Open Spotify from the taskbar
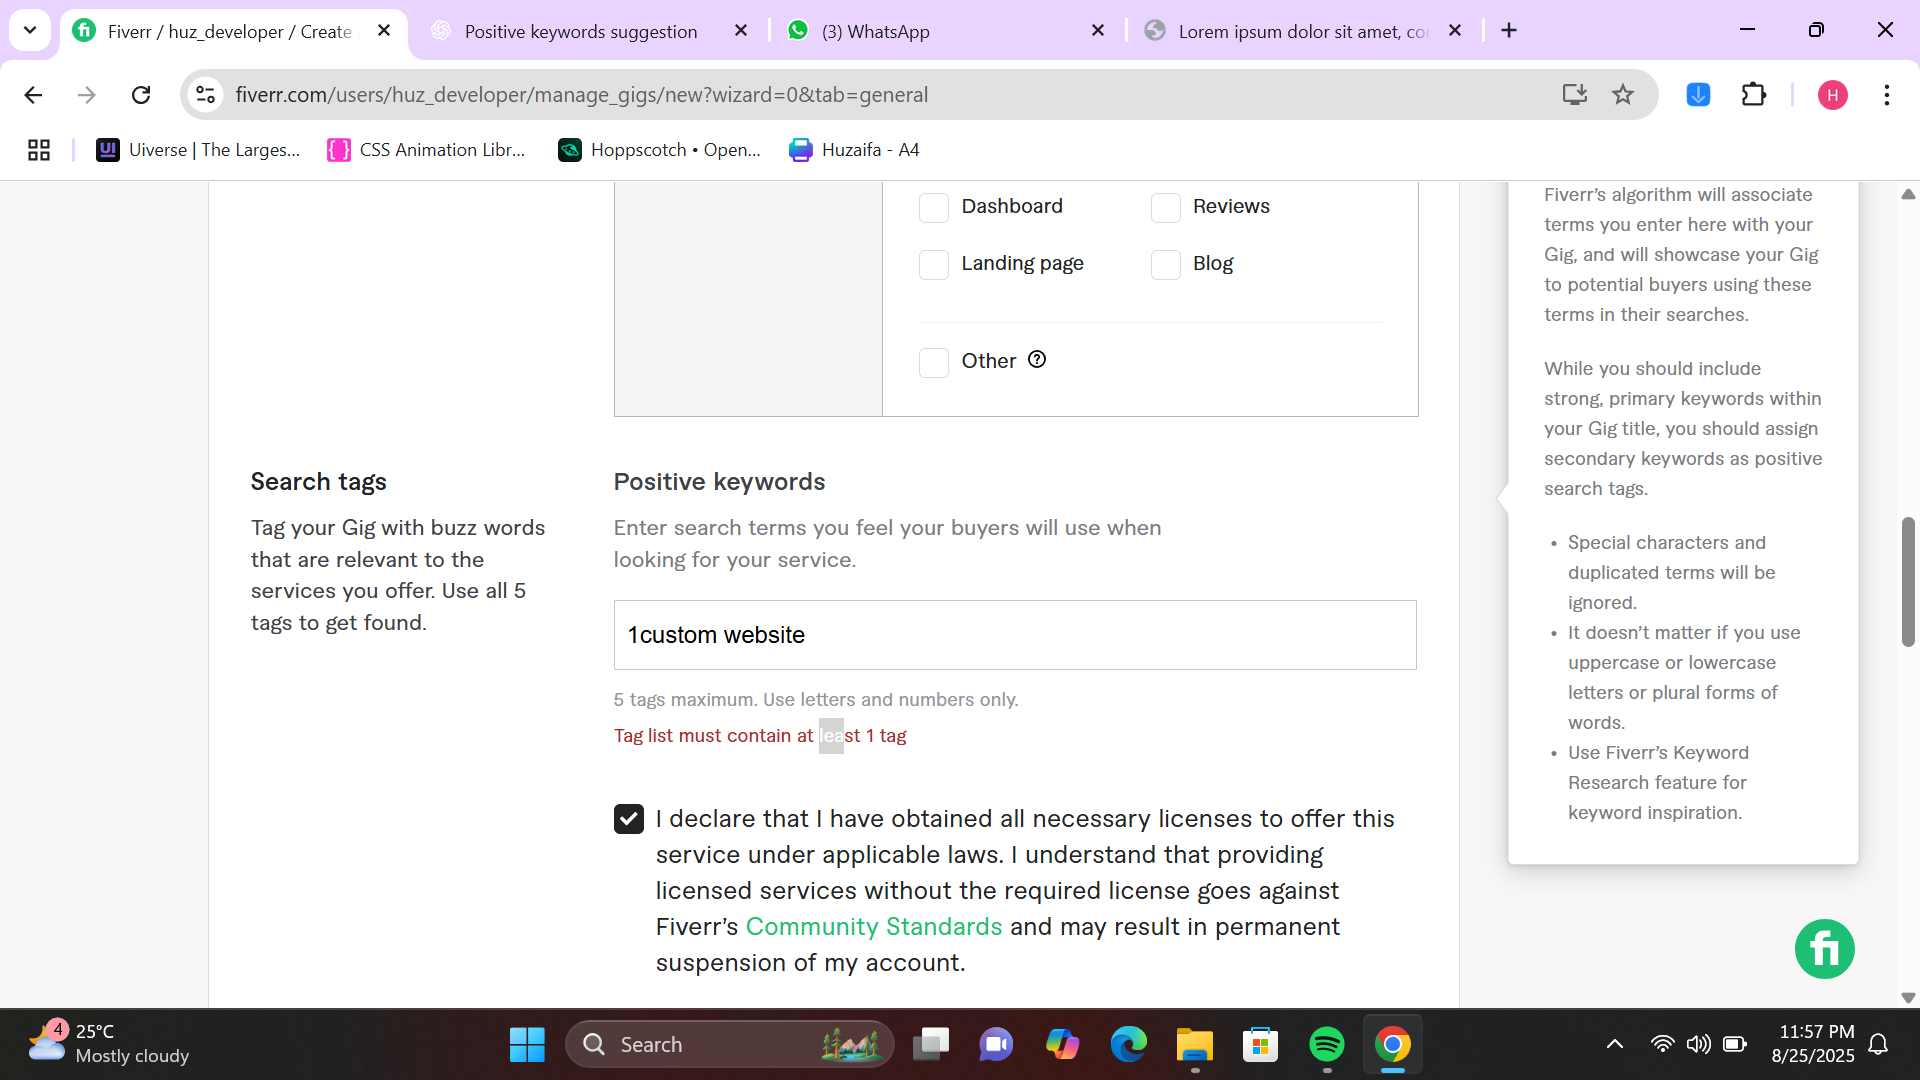 [x=1326, y=1044]
